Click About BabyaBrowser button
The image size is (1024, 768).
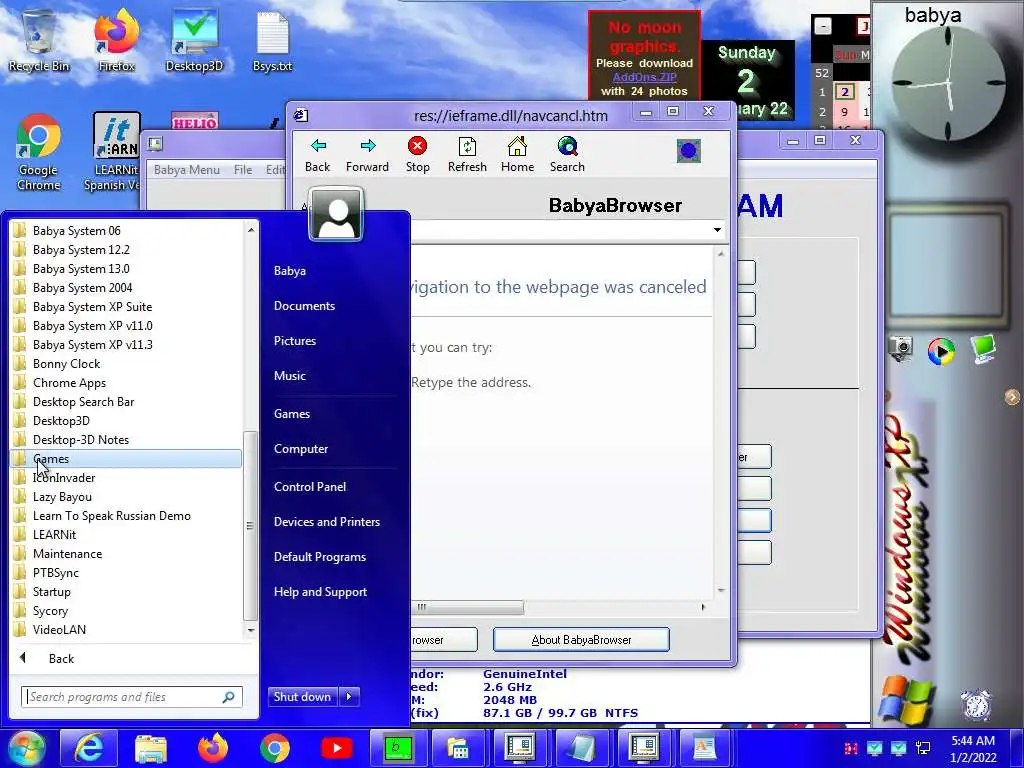click(581, 640)
